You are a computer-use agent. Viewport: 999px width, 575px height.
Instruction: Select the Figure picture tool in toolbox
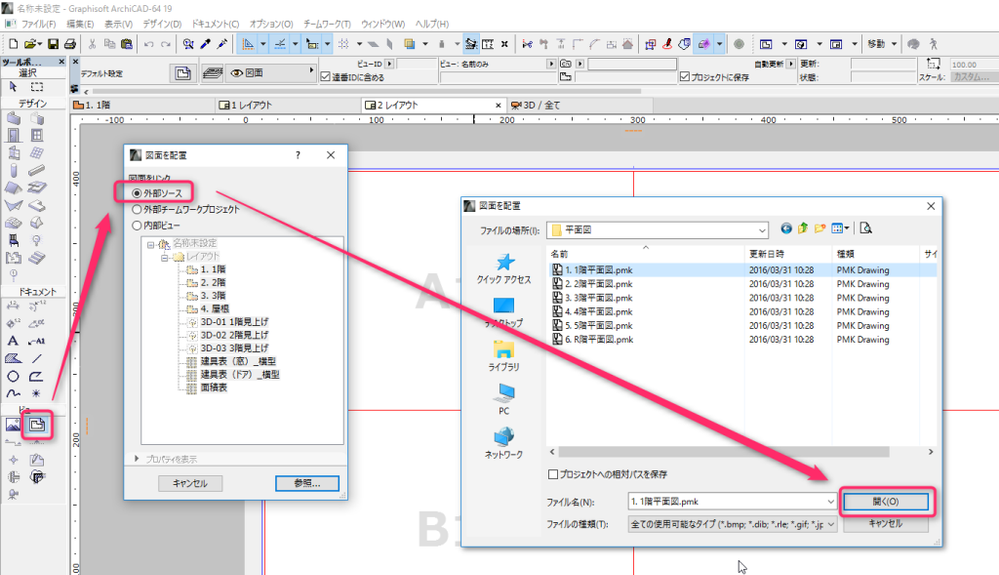point(13,424)
